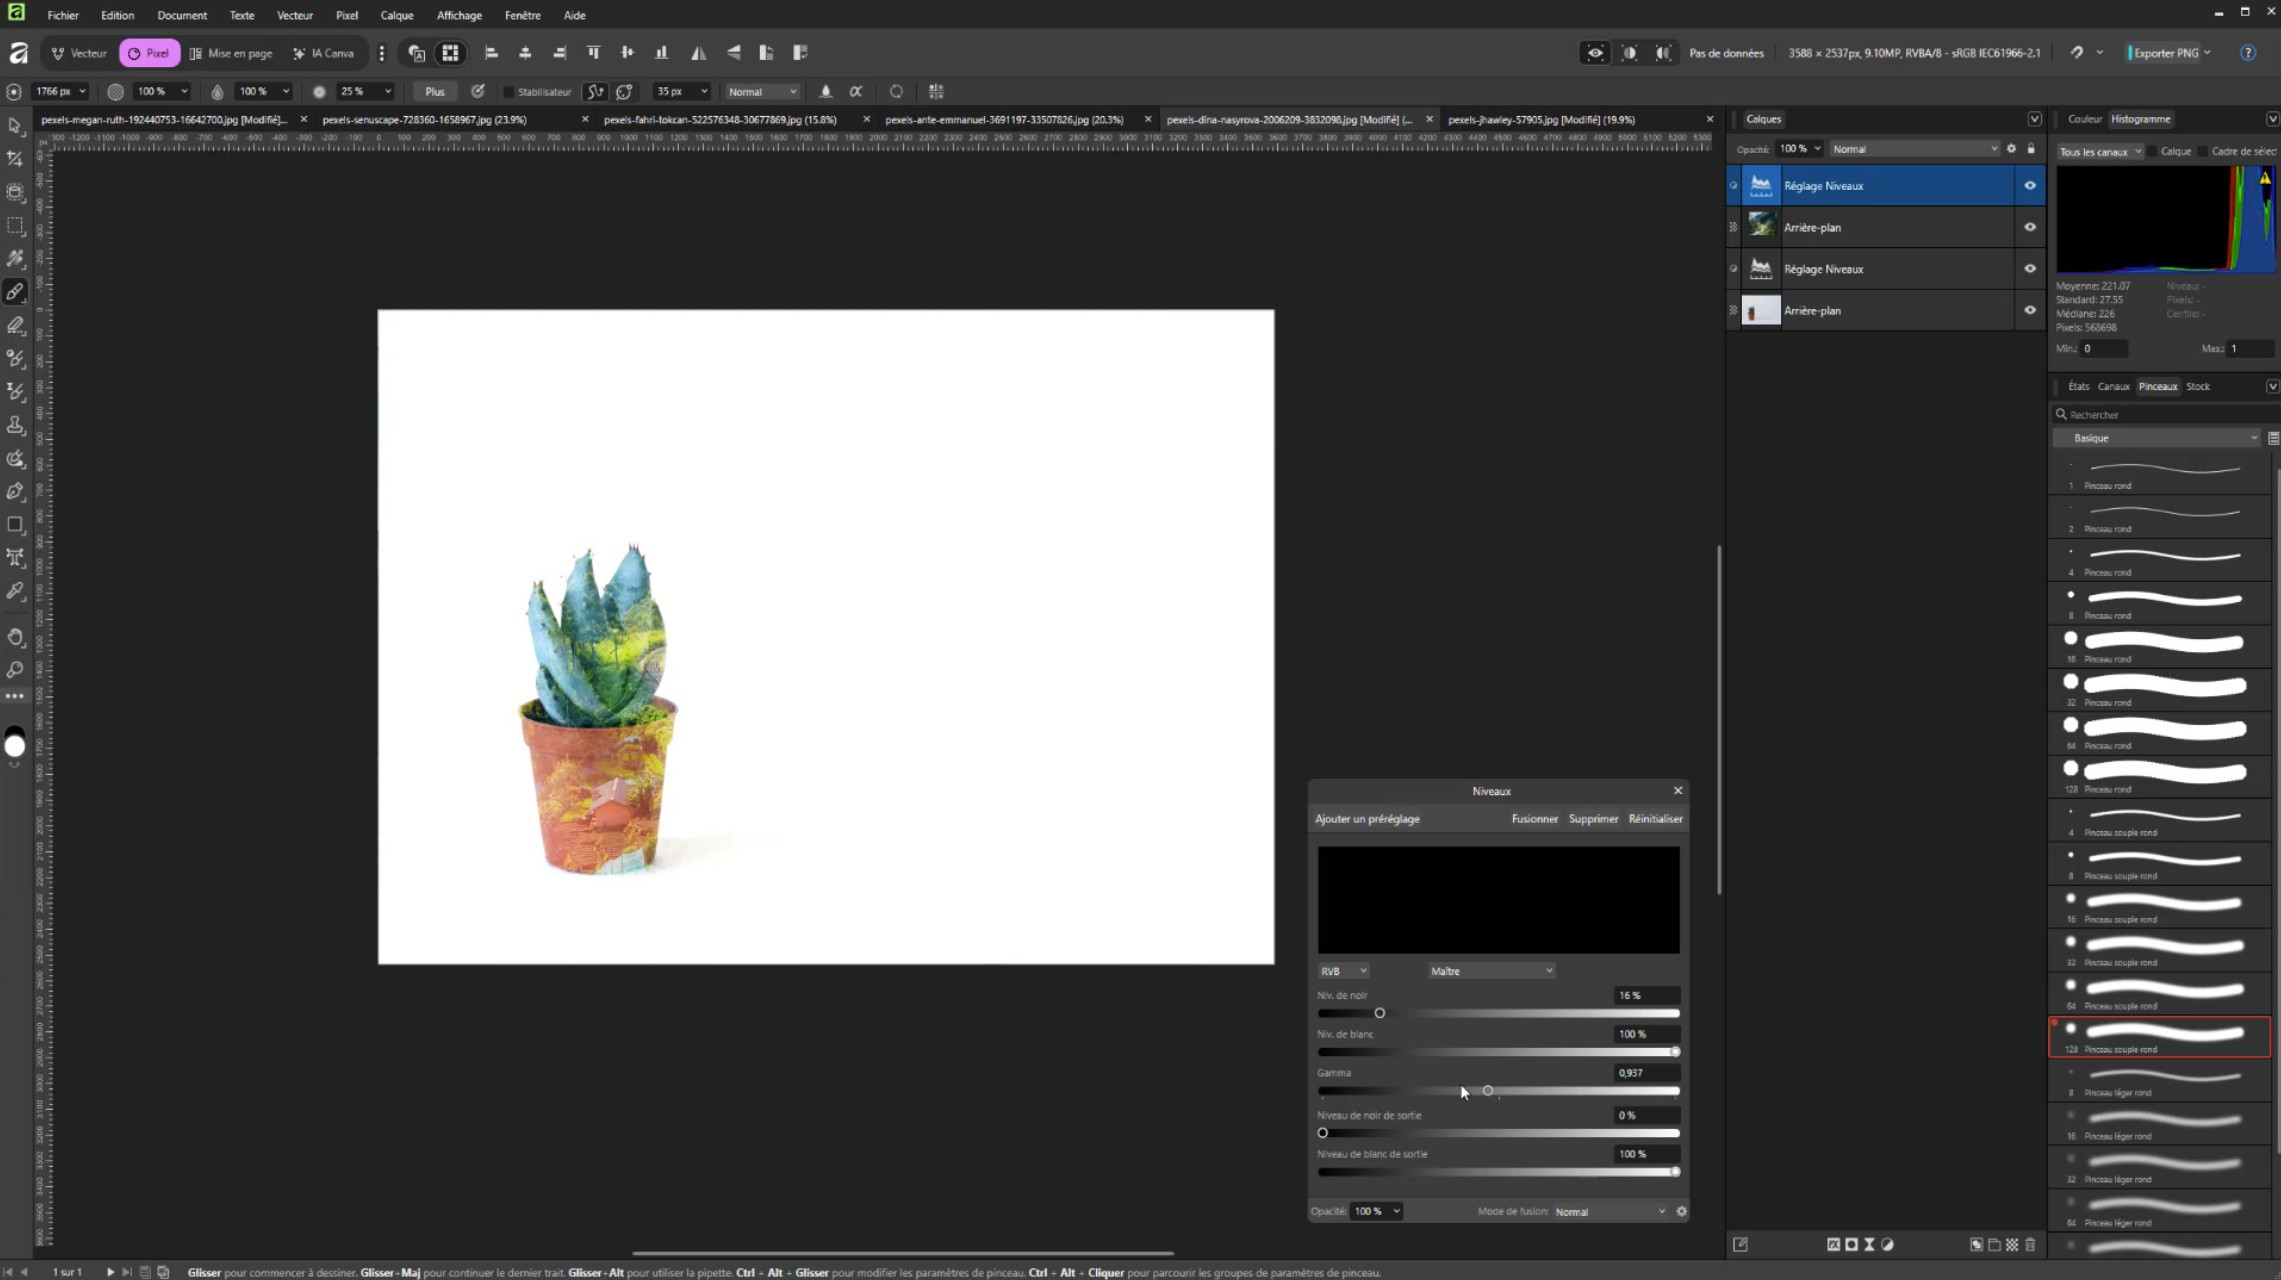Select the Paint Brush tool

(x=15, y=292)
